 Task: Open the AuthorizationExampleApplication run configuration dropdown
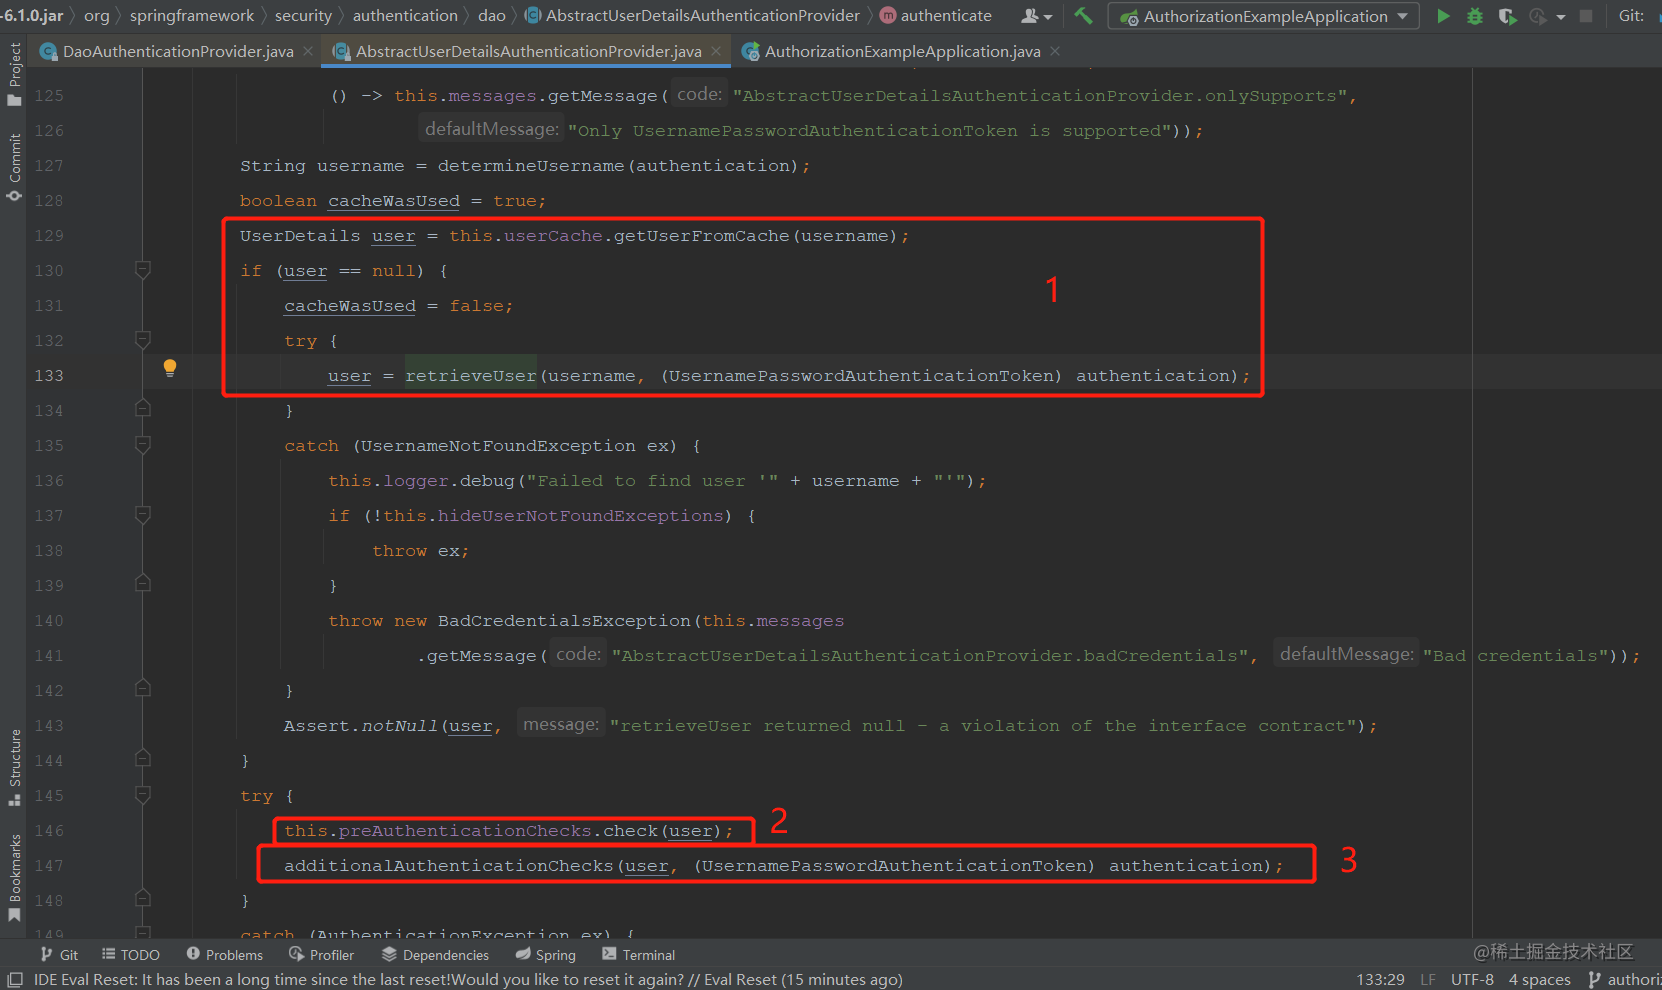(1263, 16)
